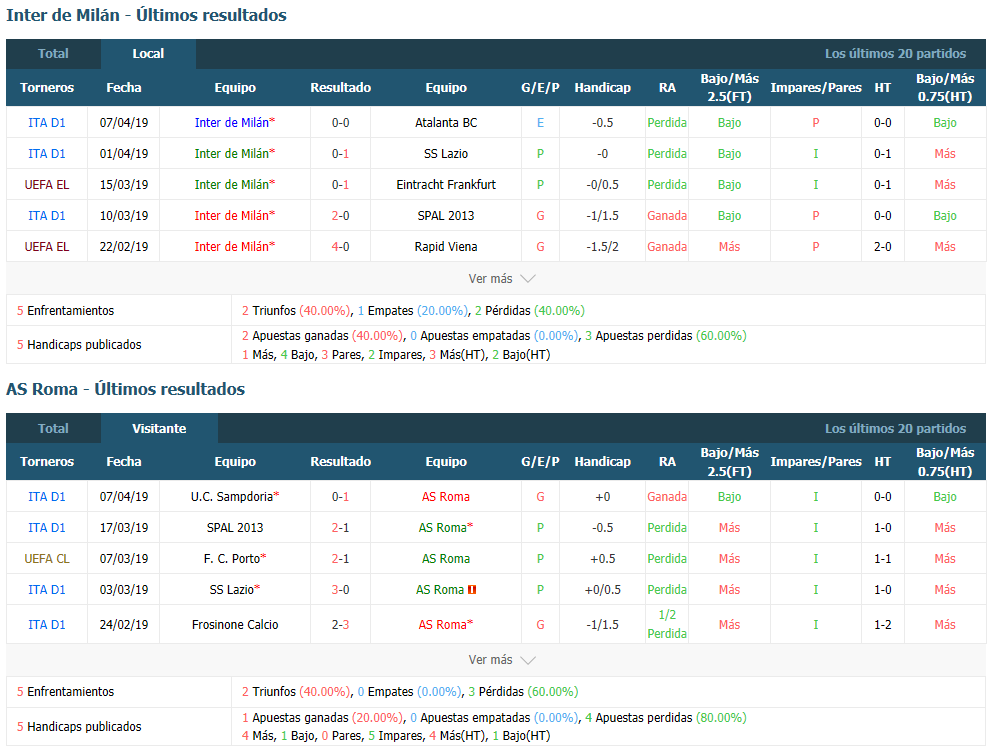Click the date 07/03/19
994x751 pixels.
[x=124, y=559]
